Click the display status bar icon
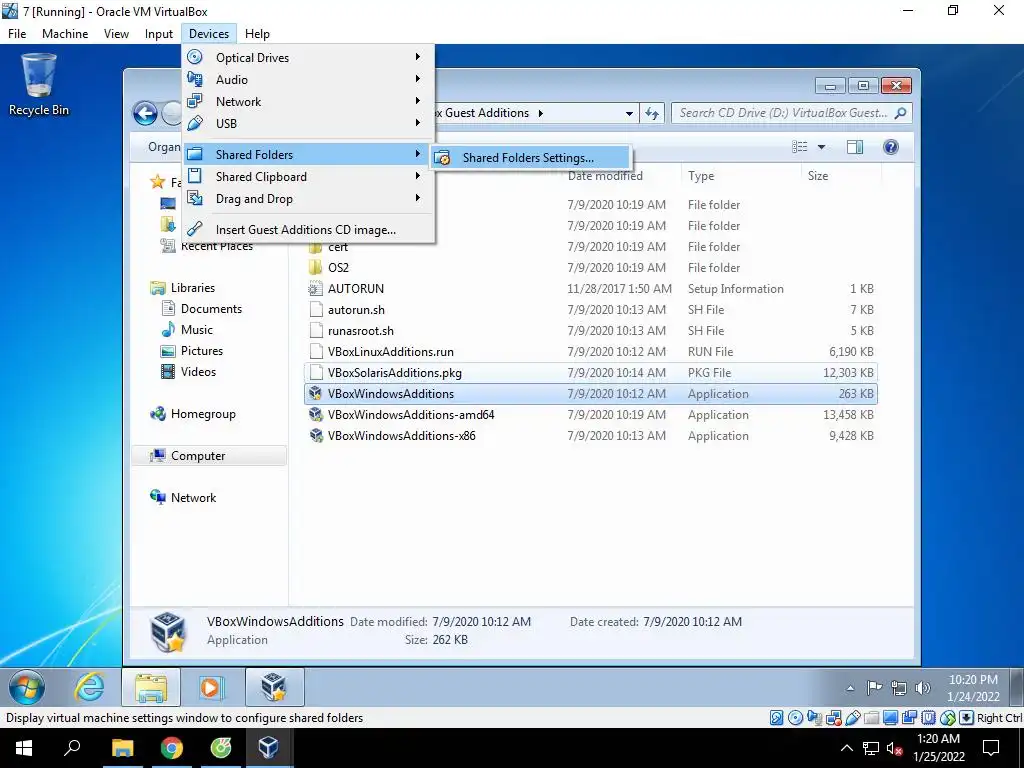 (890, 718)
